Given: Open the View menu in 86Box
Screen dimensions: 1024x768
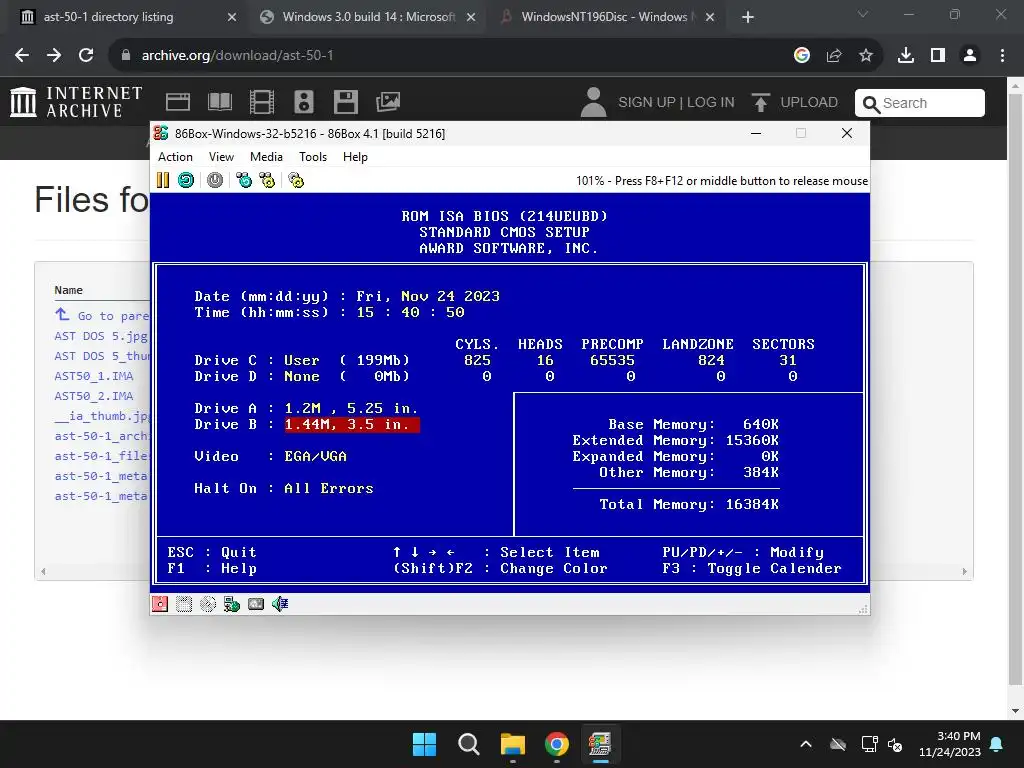Looking at the screenshot, I should click(x=221, y=157).
